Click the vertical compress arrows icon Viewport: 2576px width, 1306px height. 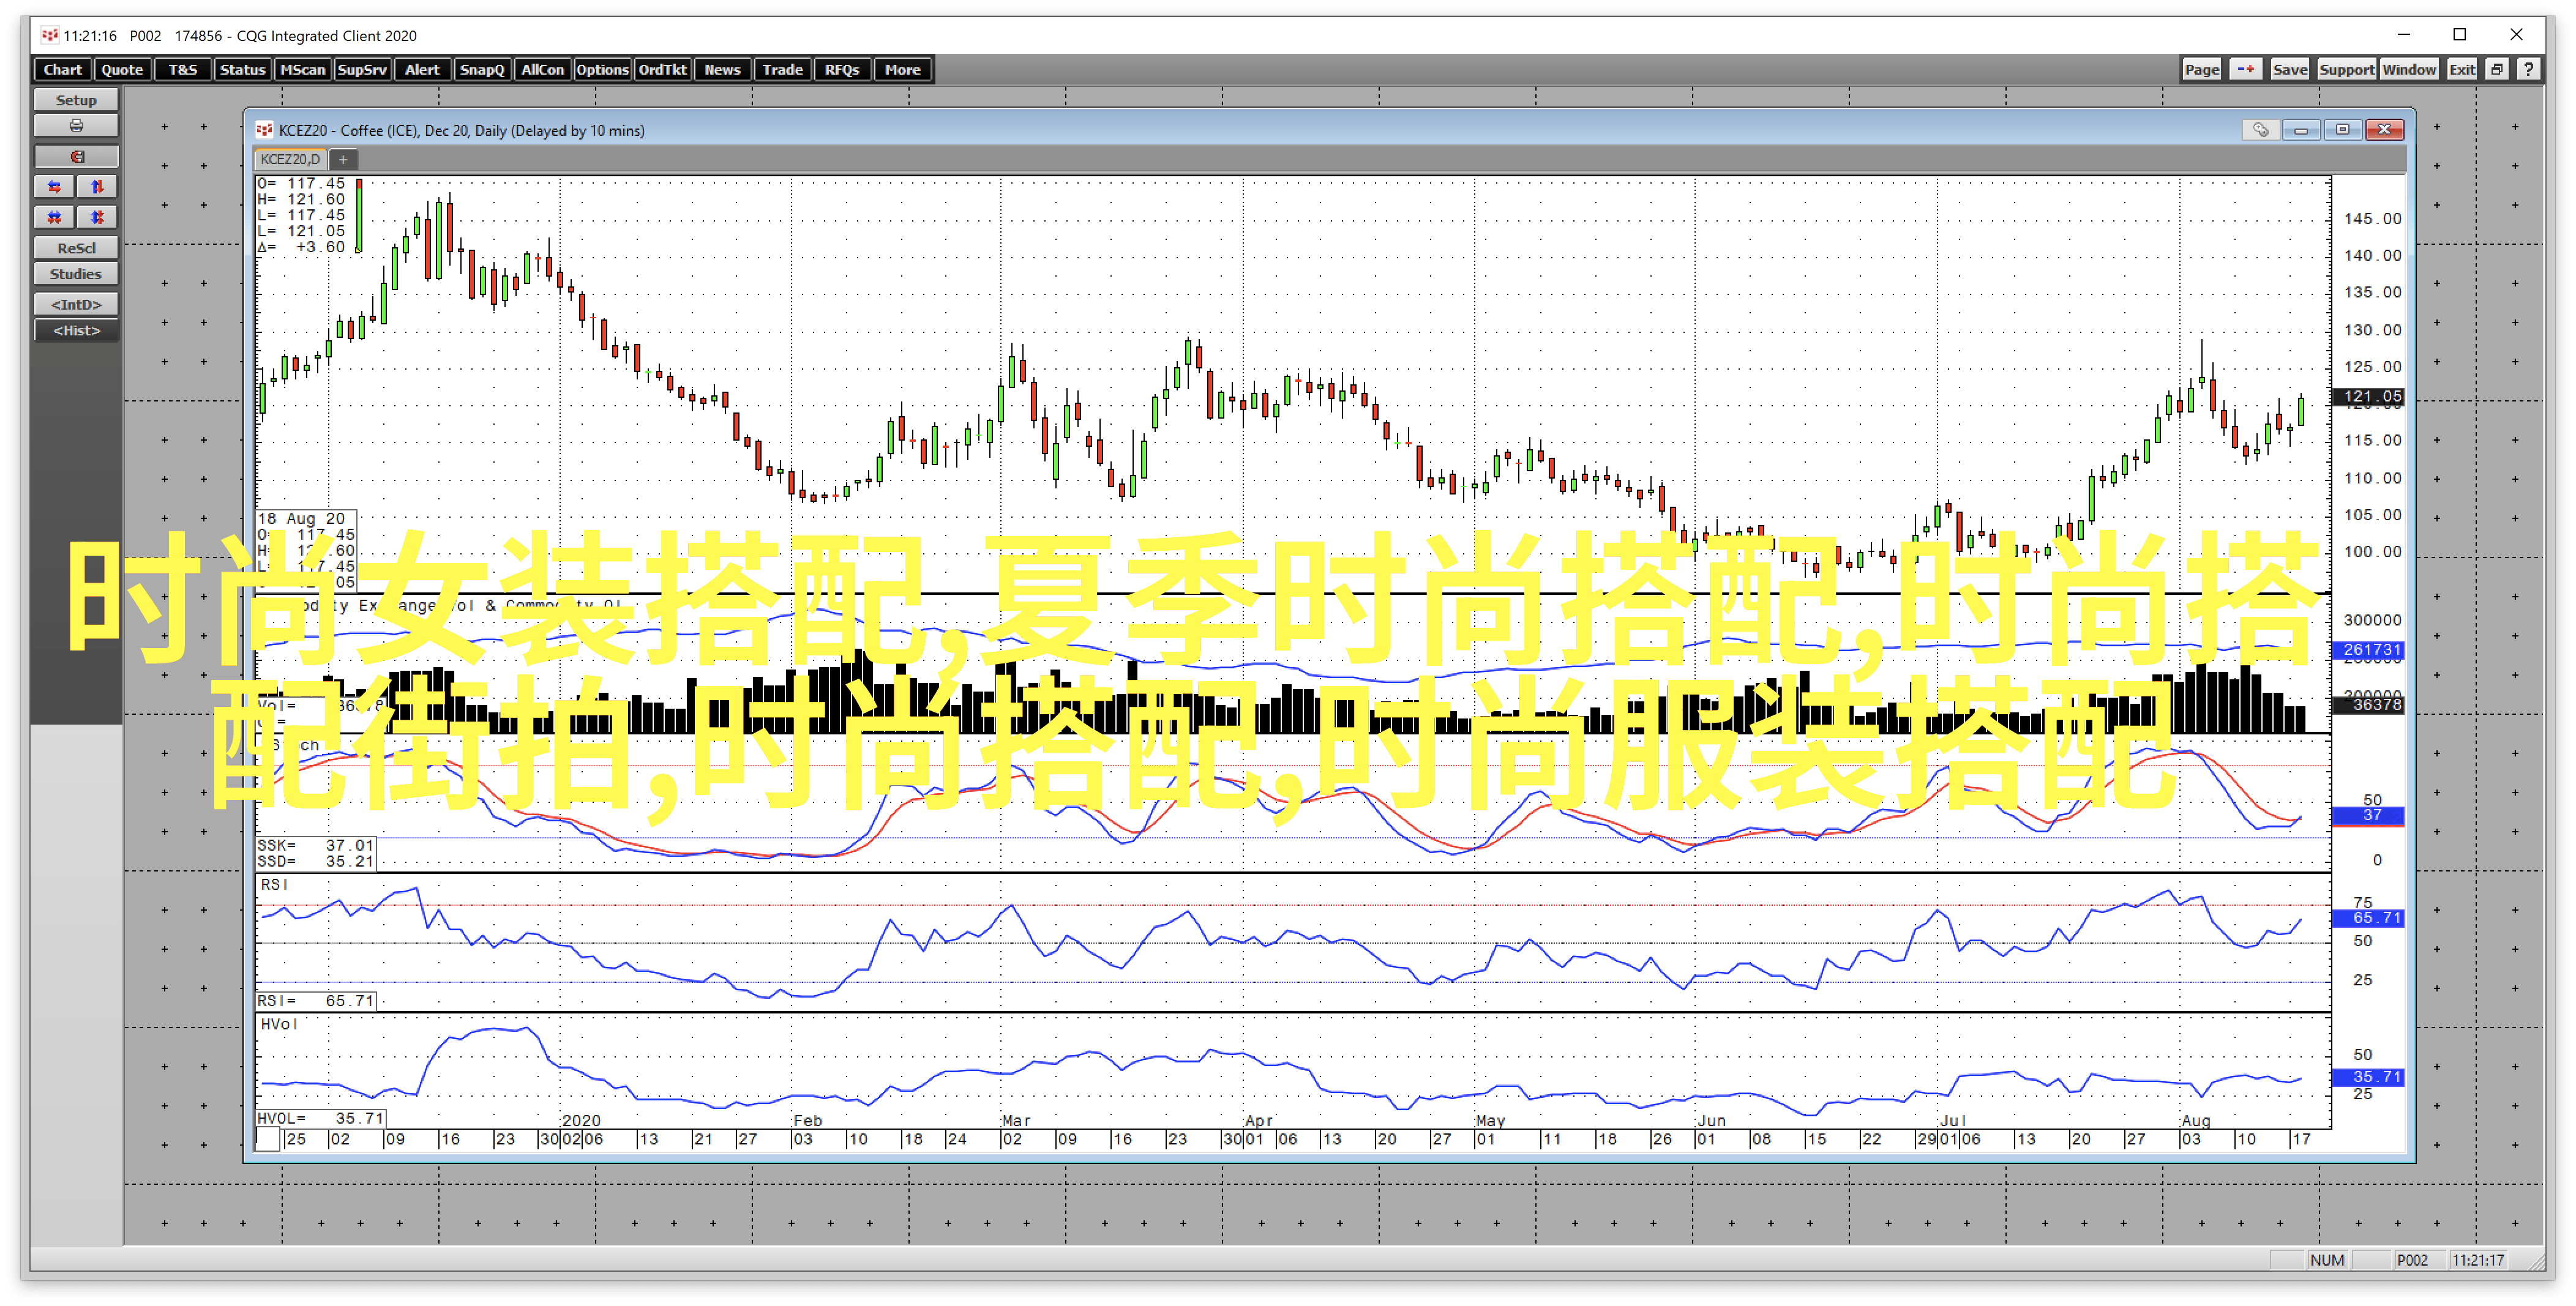[97, 217]
